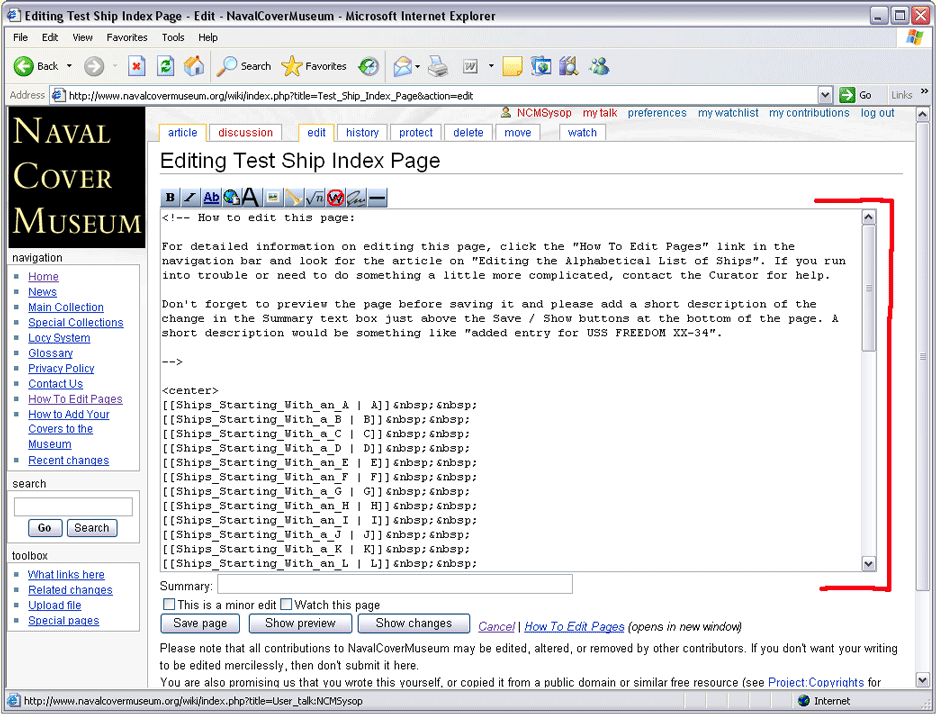Open the Tools menu

tap(173, 37)
